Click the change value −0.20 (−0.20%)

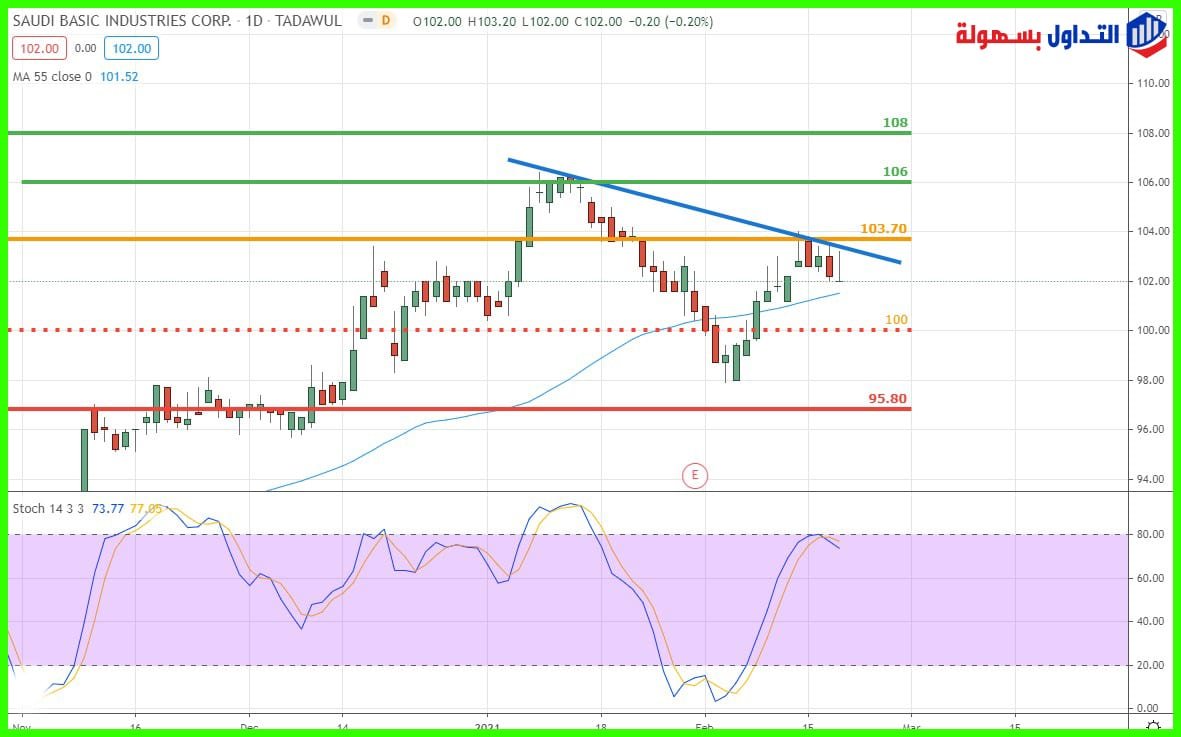[671, 22]
